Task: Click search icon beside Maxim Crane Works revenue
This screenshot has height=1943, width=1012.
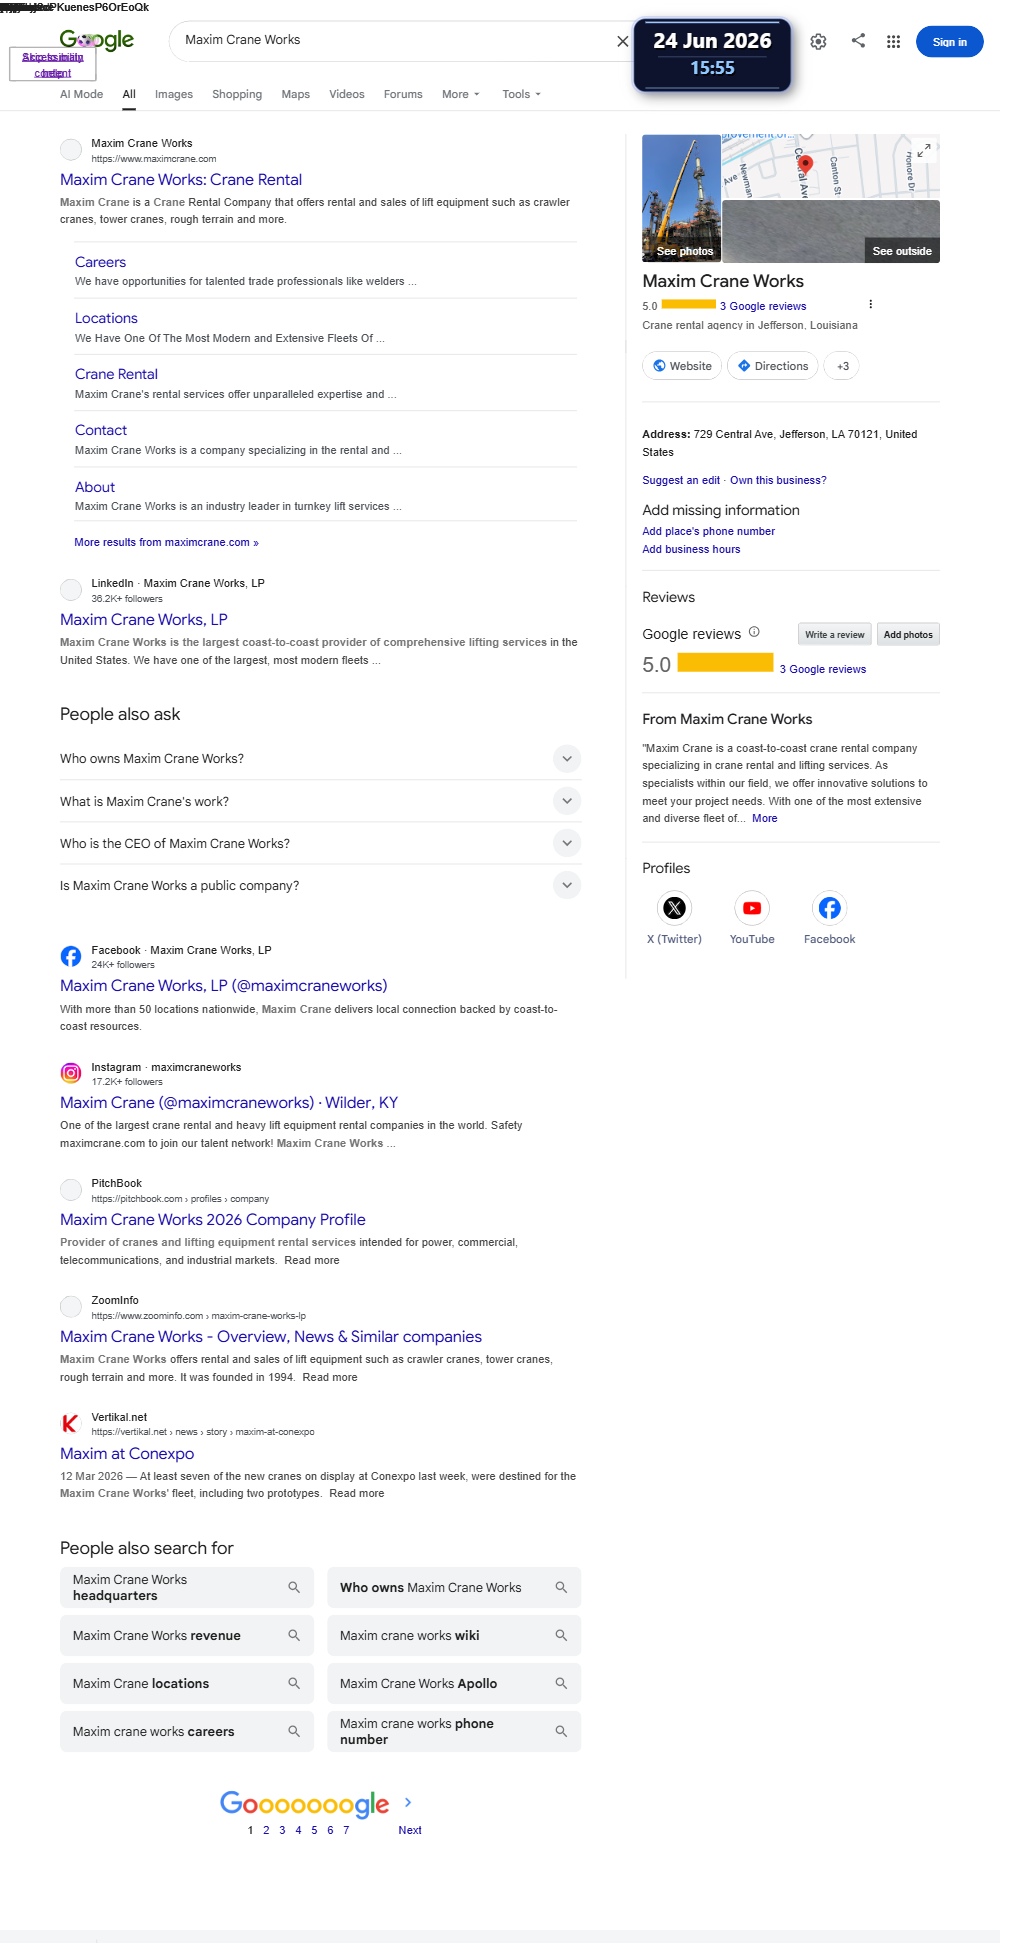Action: [x=294, y=1635]
